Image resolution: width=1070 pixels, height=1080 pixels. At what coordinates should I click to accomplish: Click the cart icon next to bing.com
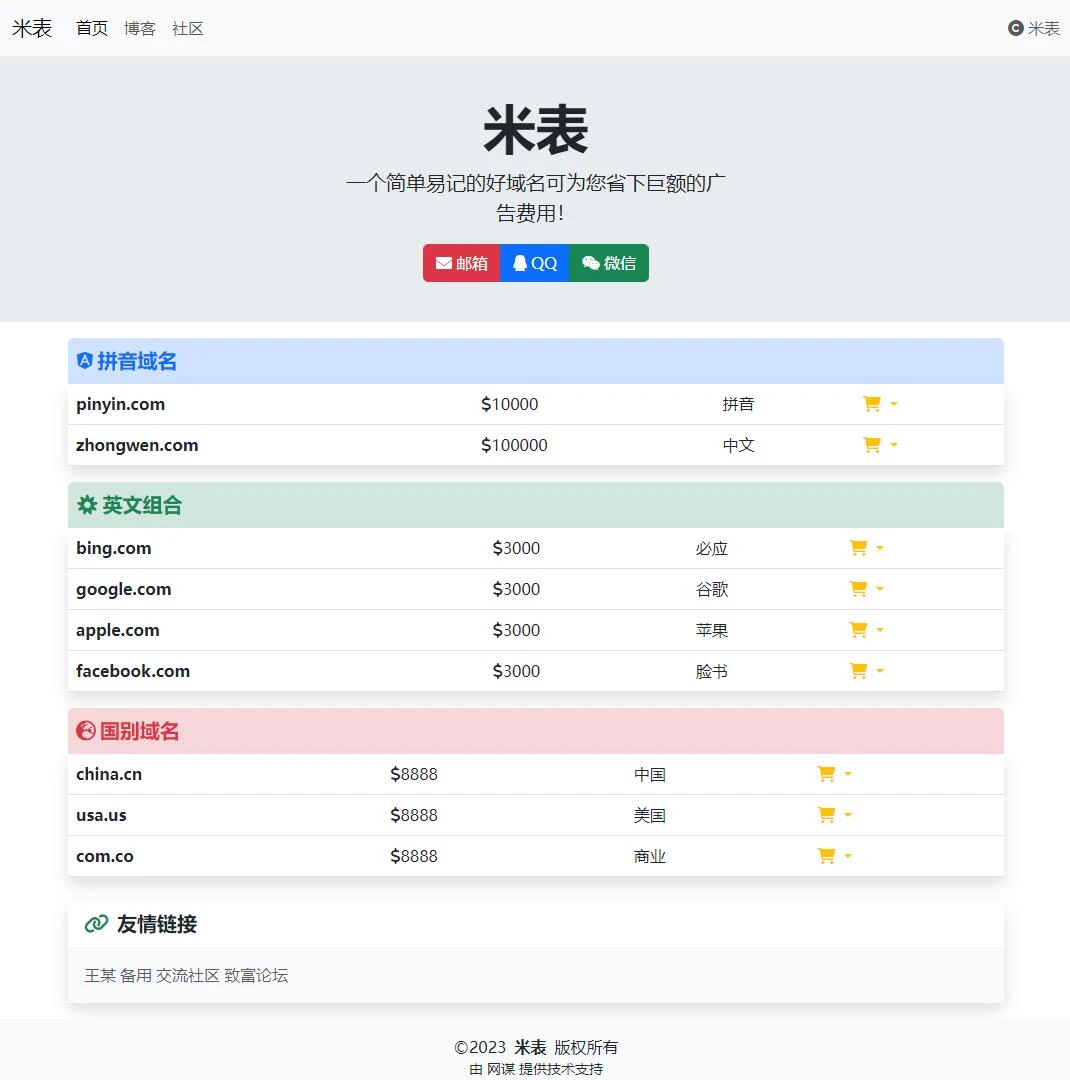point(857,548)
